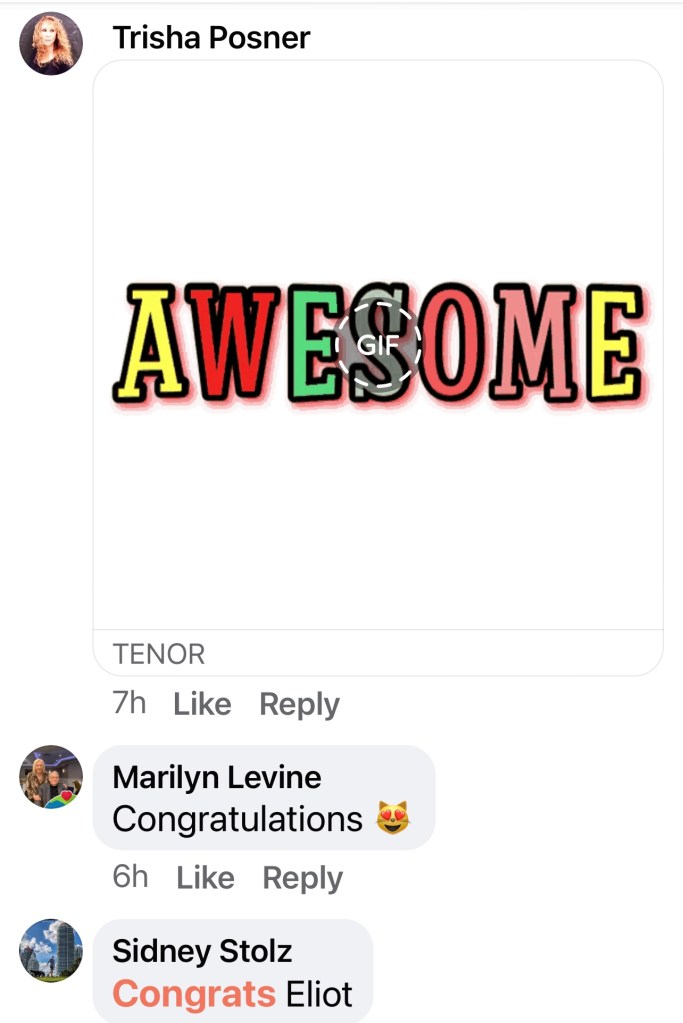Reply to Trisha Posner's GIF comment
This screenshot has width=683, height=1023.
coord(299,705)
